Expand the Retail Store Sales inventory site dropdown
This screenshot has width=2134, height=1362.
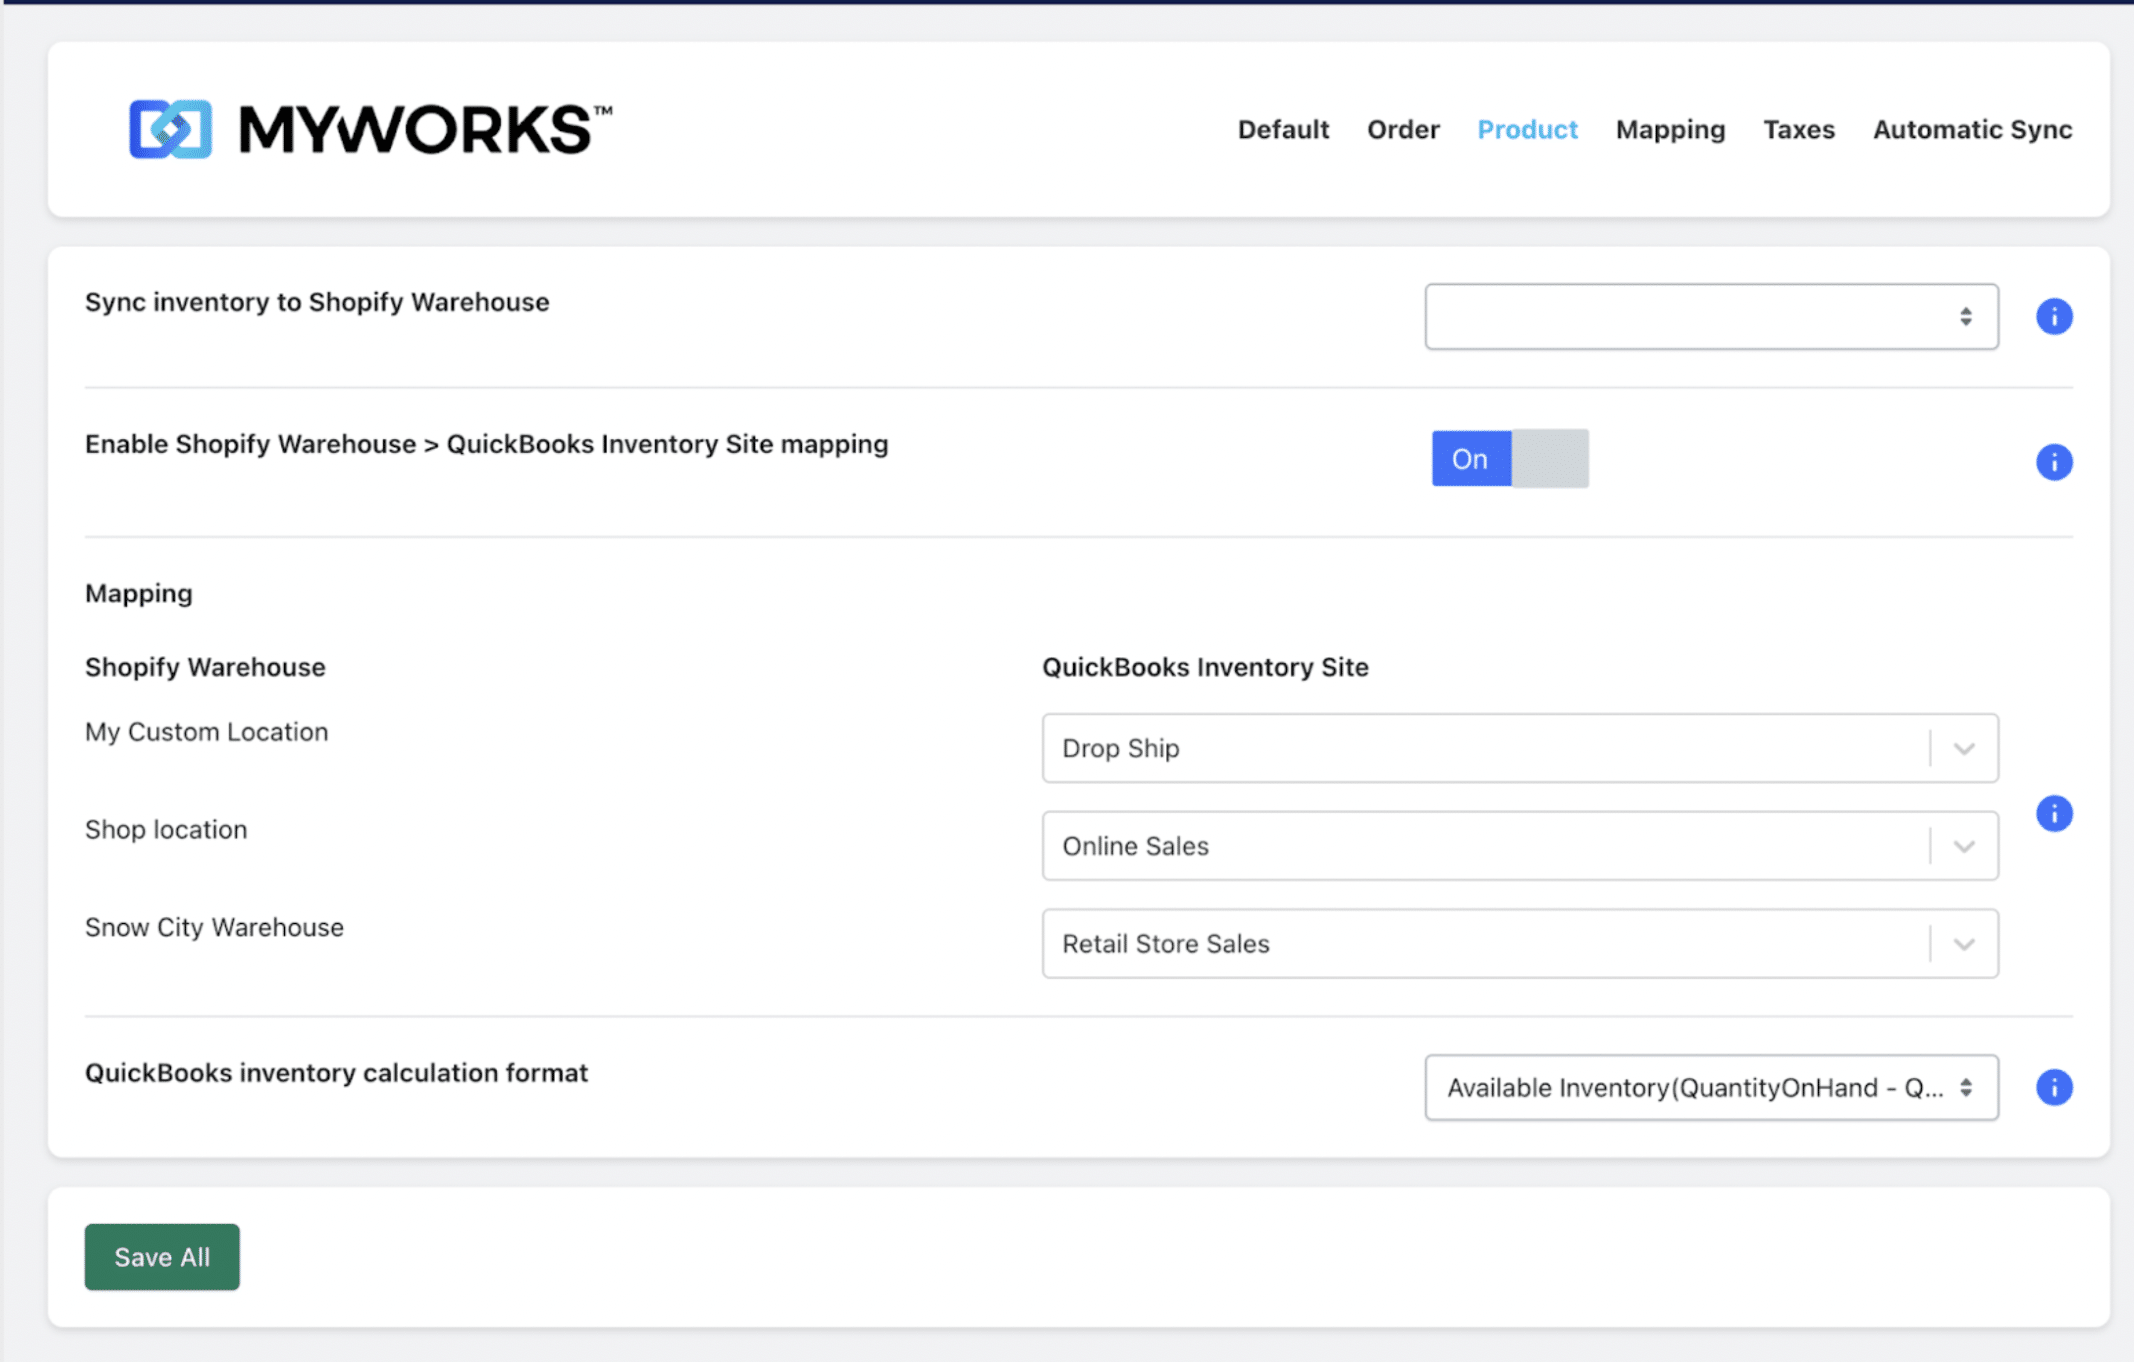point(1964,944)
